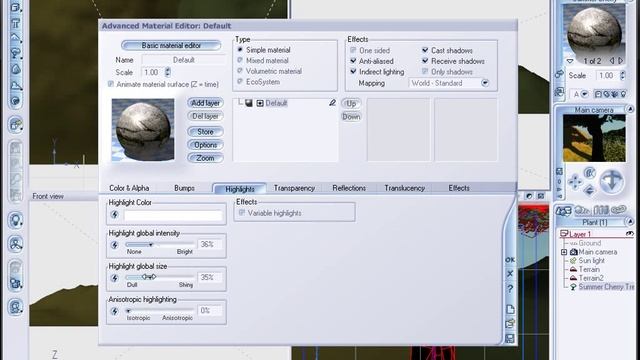Screen dimensions: 640x360
Task: Switch to Transparency tab
Action: click(x=294, y=188)
